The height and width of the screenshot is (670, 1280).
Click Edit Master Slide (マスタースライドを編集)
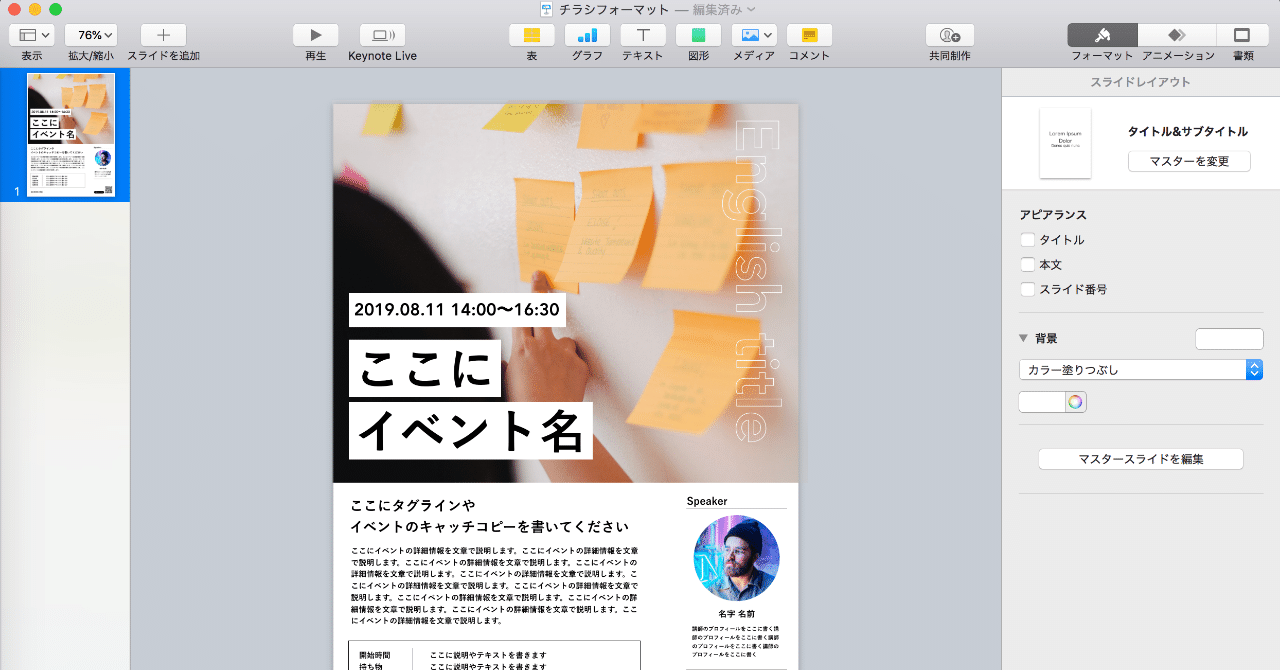[1141, 459]
